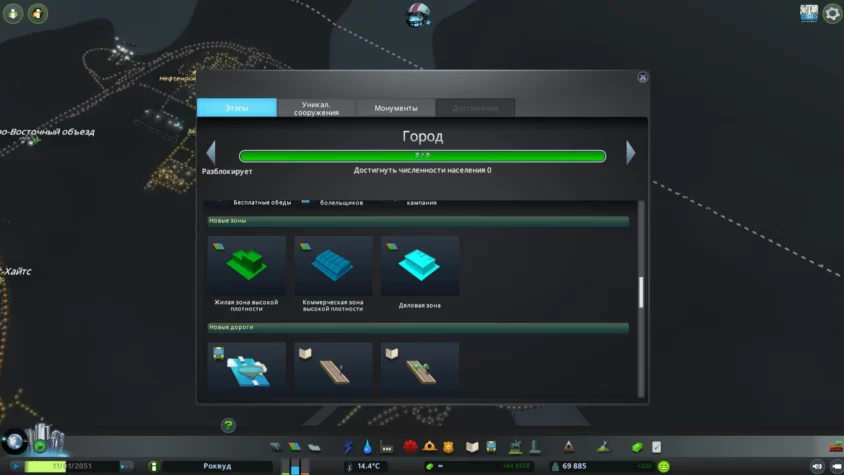Select Коммерческая зона высокой плотности thumbnail

pos(333,266)
